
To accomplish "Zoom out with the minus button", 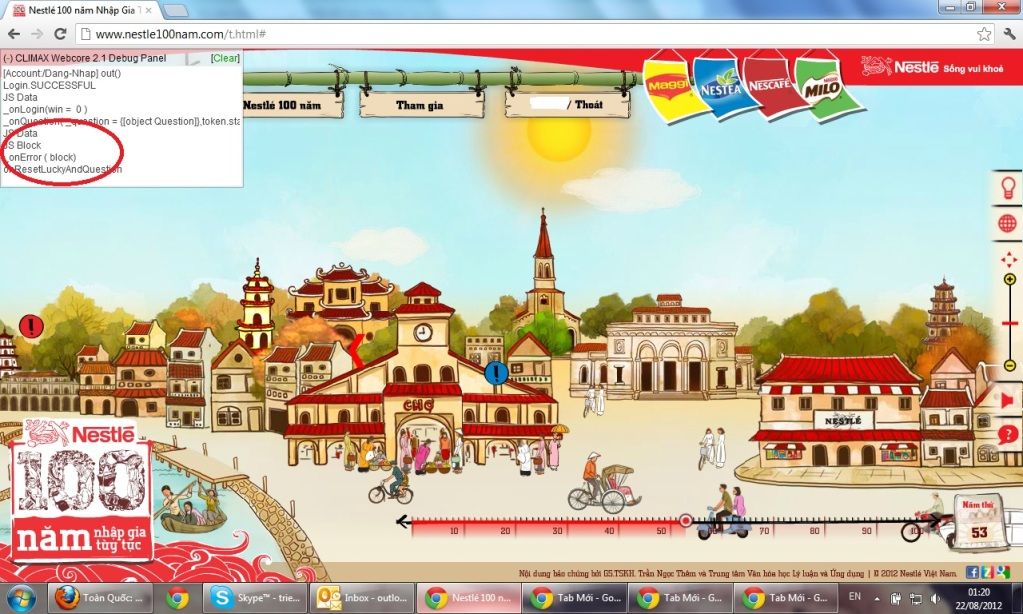I will click(1010, 366).
